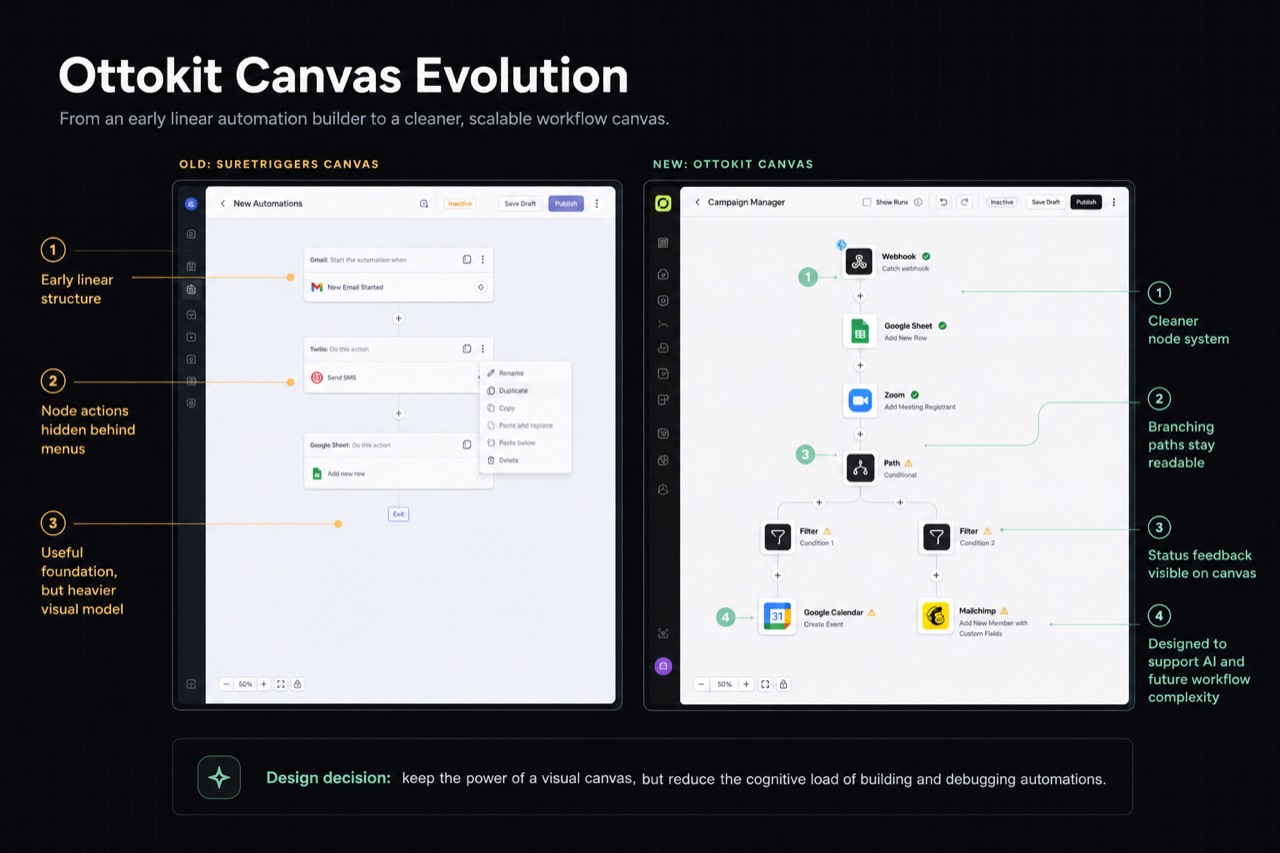Redo the change in Ottokit canvas
The width and height of the screenshot is (1280, 853).
(964, 202)
